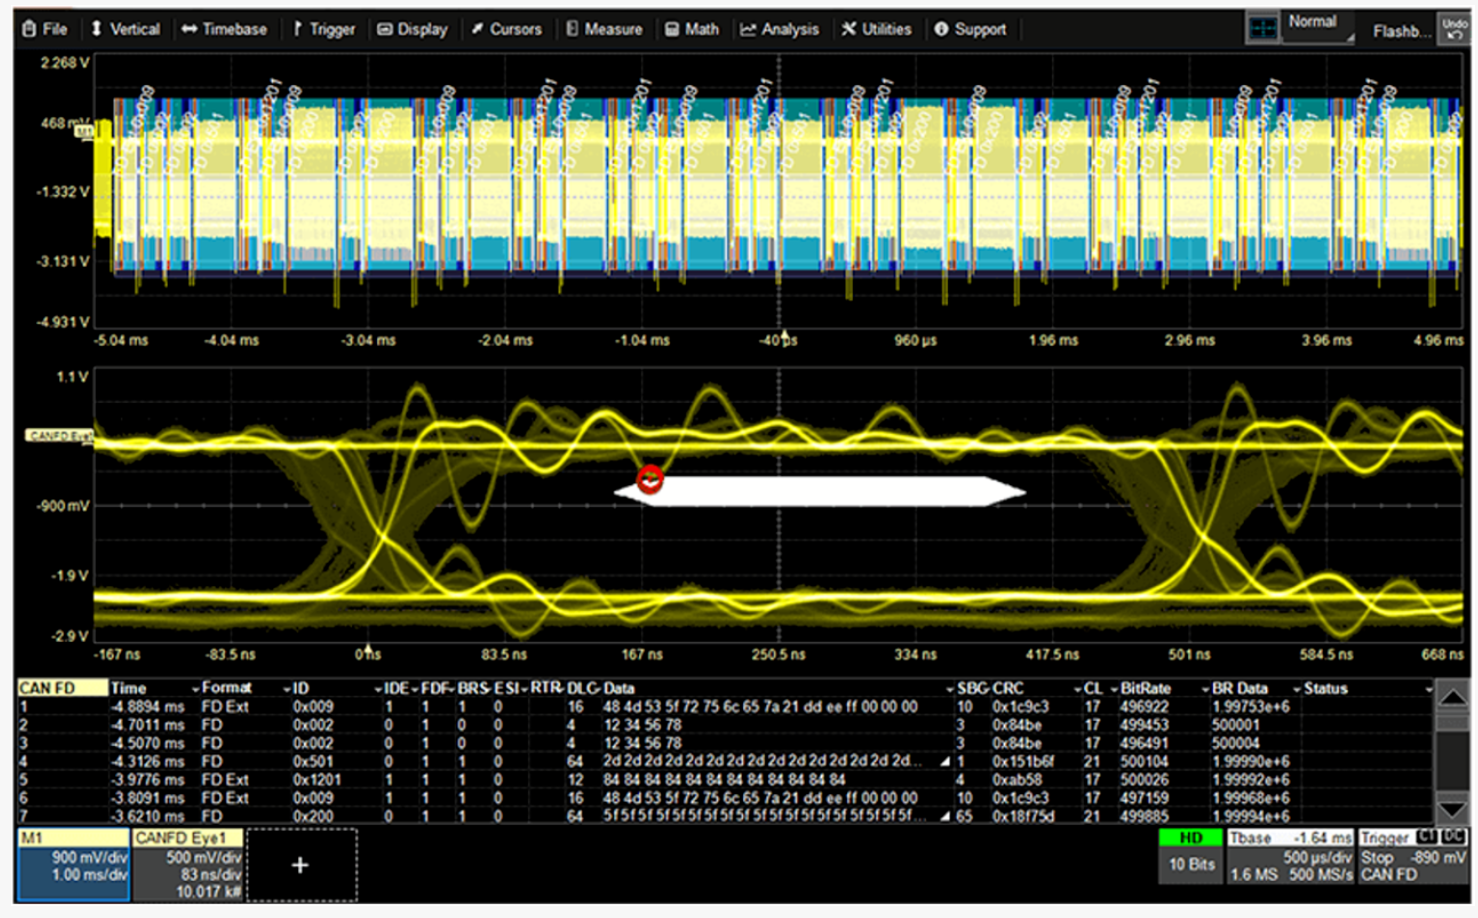Open the Trigger descriptor box
Screen dimensions: 1478x918
[x=1411, y=856]
